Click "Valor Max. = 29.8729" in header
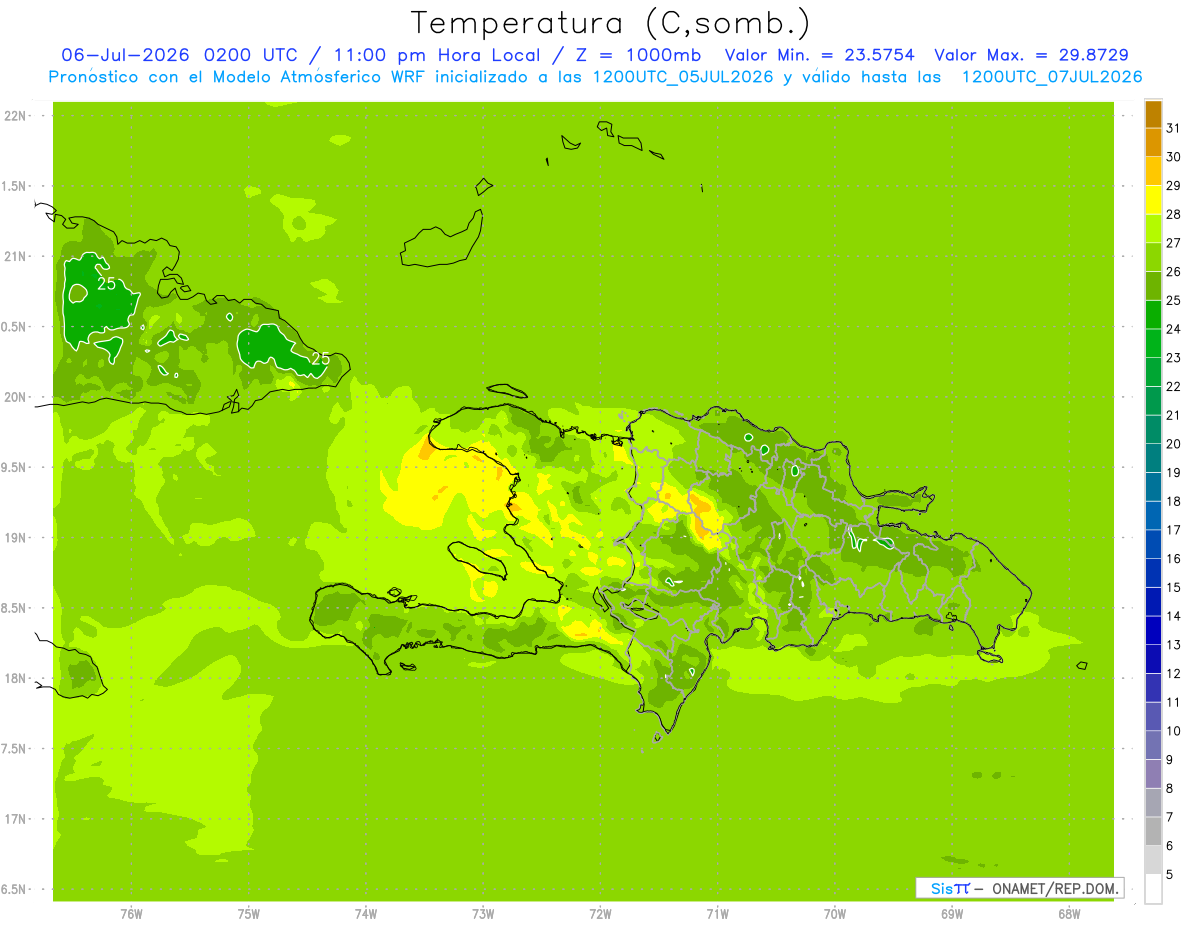The image size is (1200, 927). (x=1033, y=55)
